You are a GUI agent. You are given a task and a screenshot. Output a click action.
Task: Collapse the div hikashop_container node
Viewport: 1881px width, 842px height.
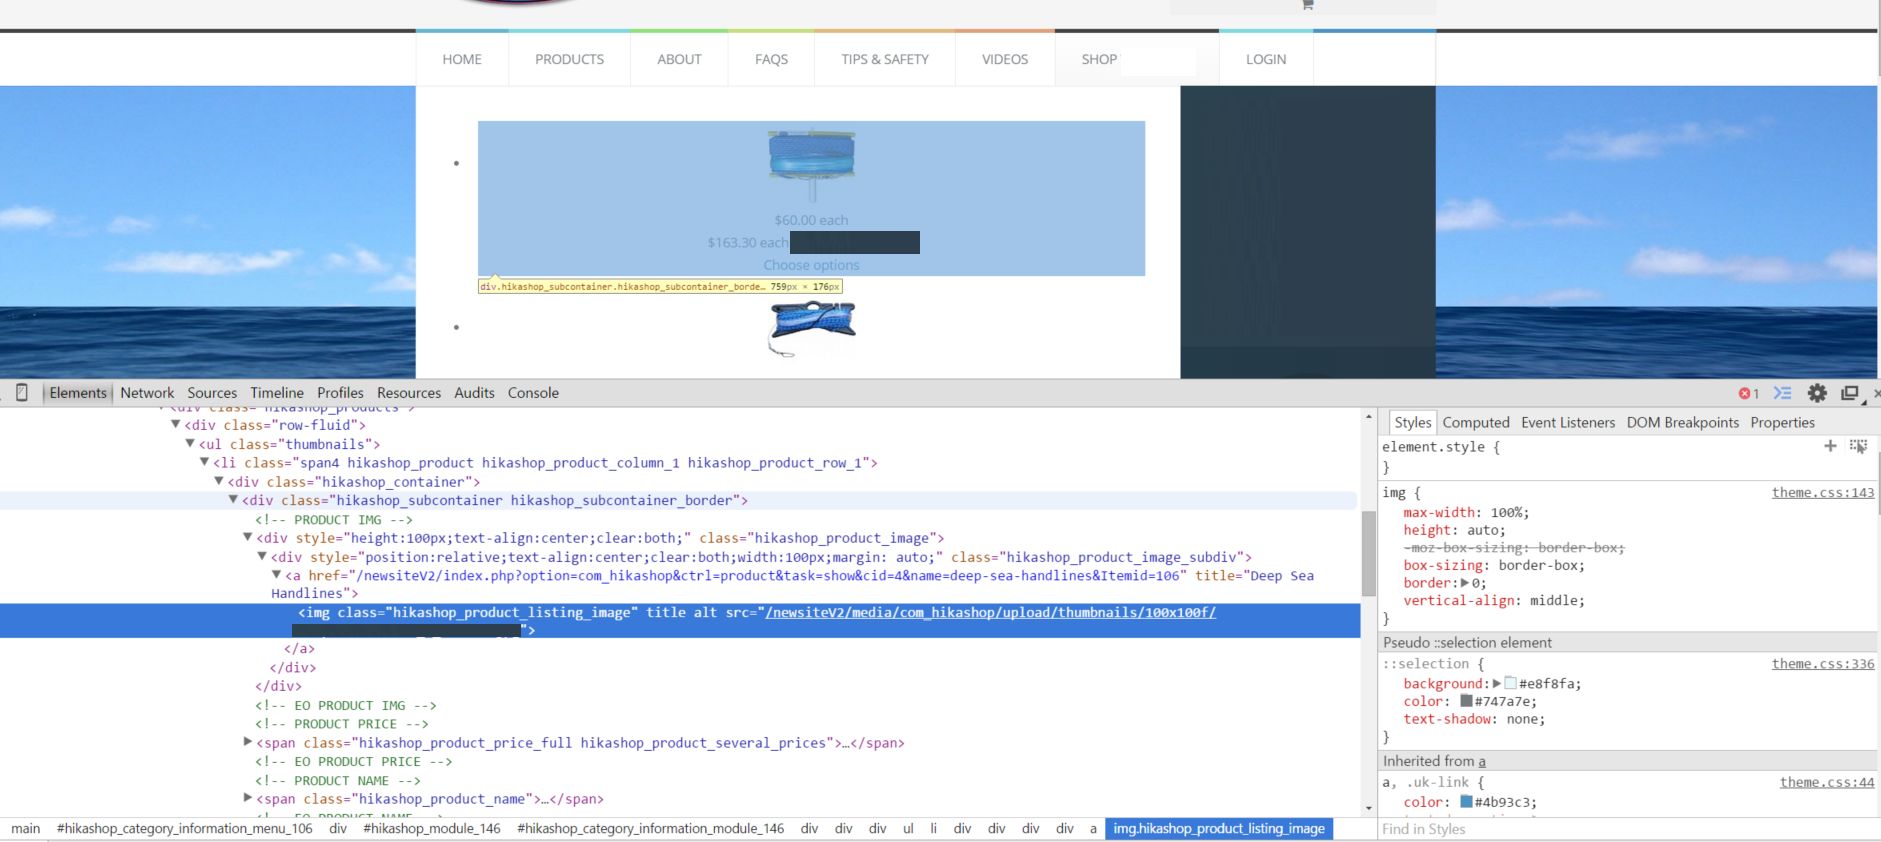point(219,481)
